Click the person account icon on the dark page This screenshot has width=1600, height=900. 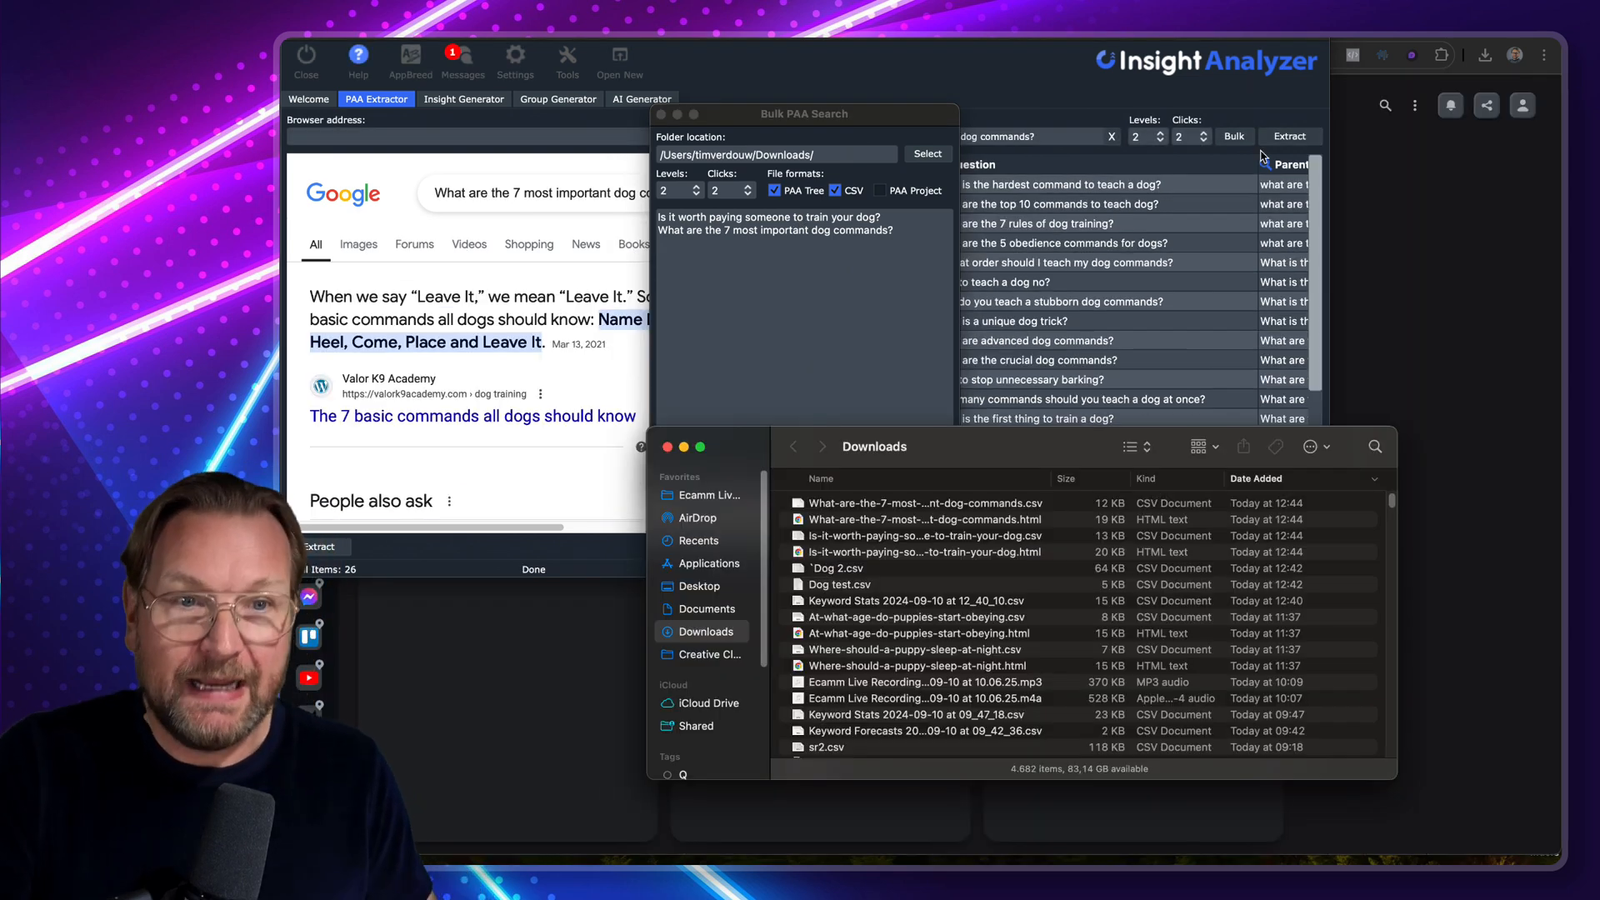click(x=1522, y=105)
